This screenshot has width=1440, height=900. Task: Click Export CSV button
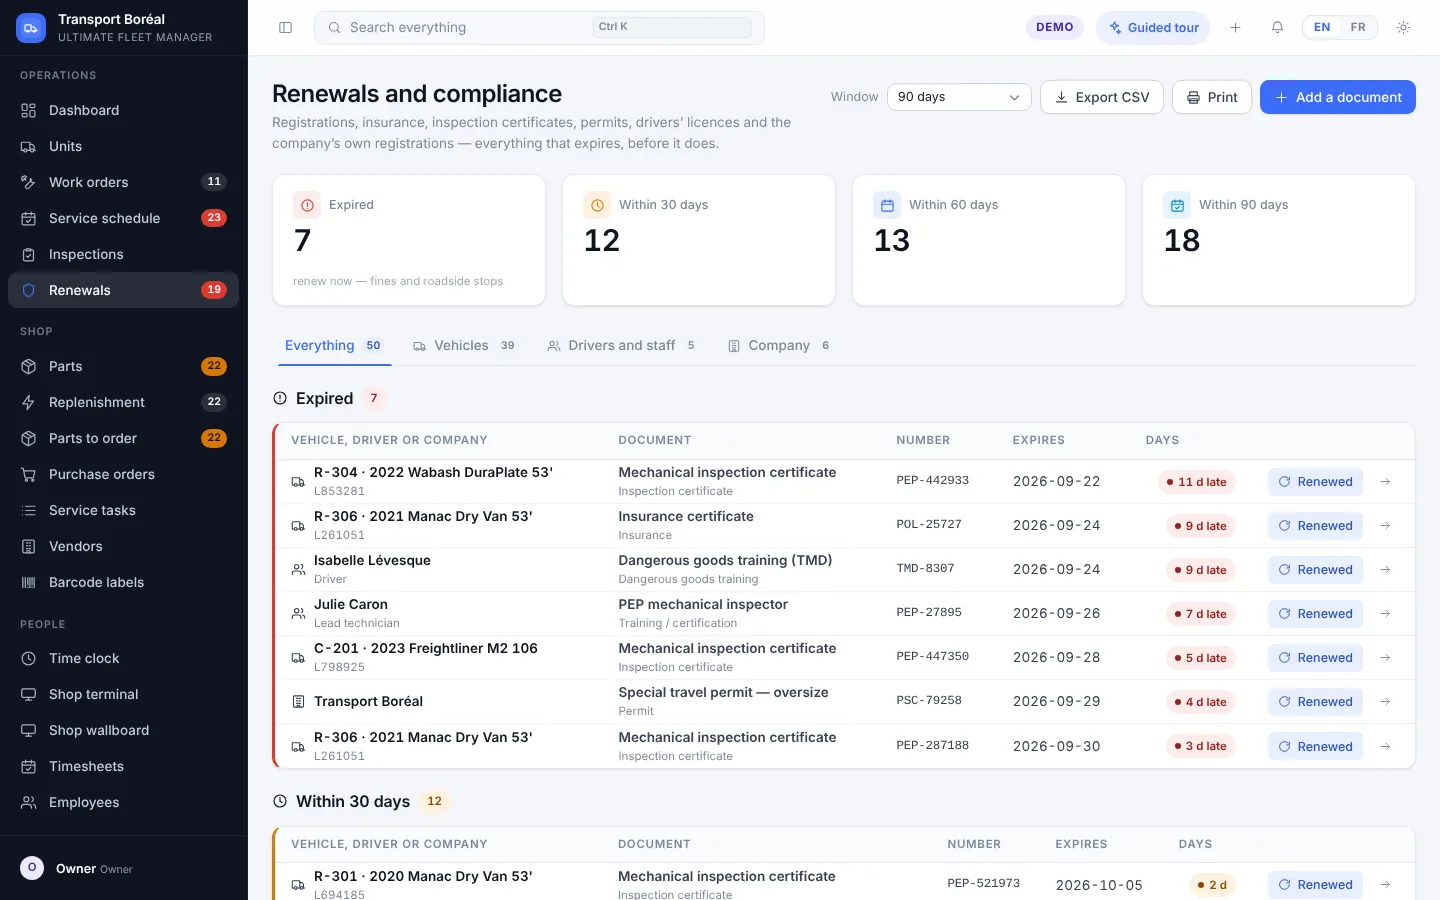[1102, 97]
